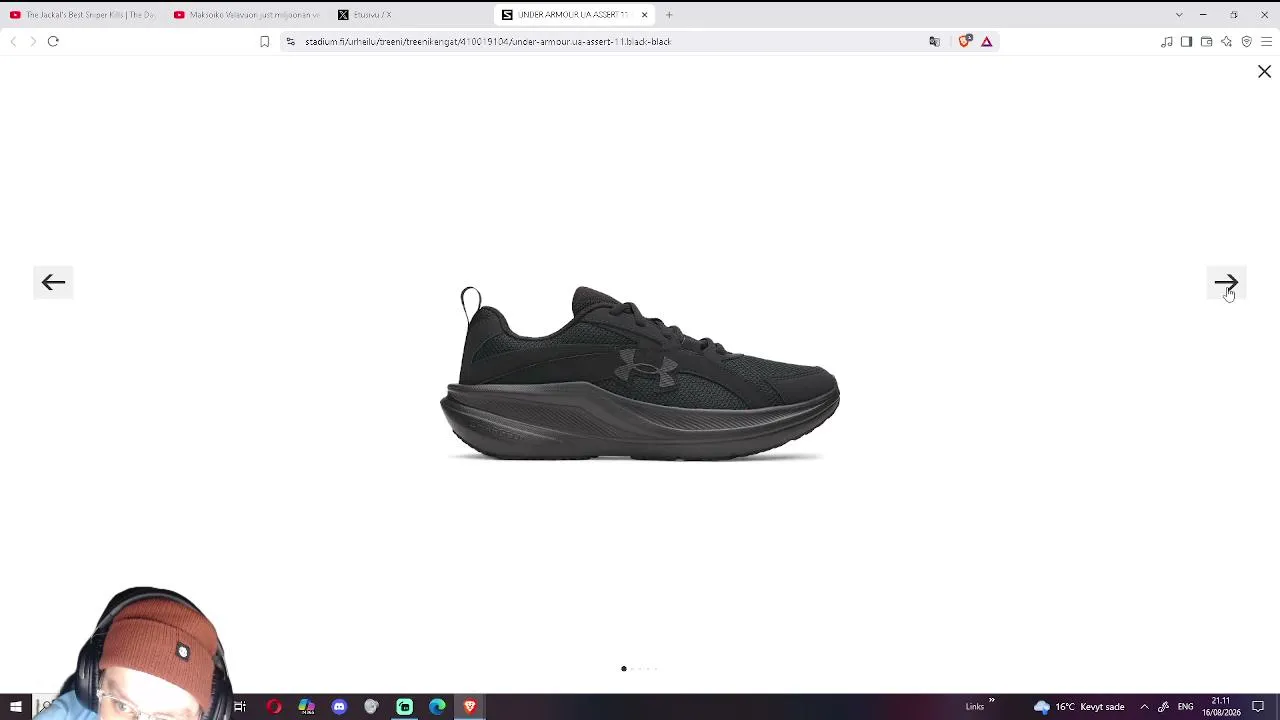Viewport: 1280px width, 720px height.
Task: Bookmark this page
Action: coord(264,41)
